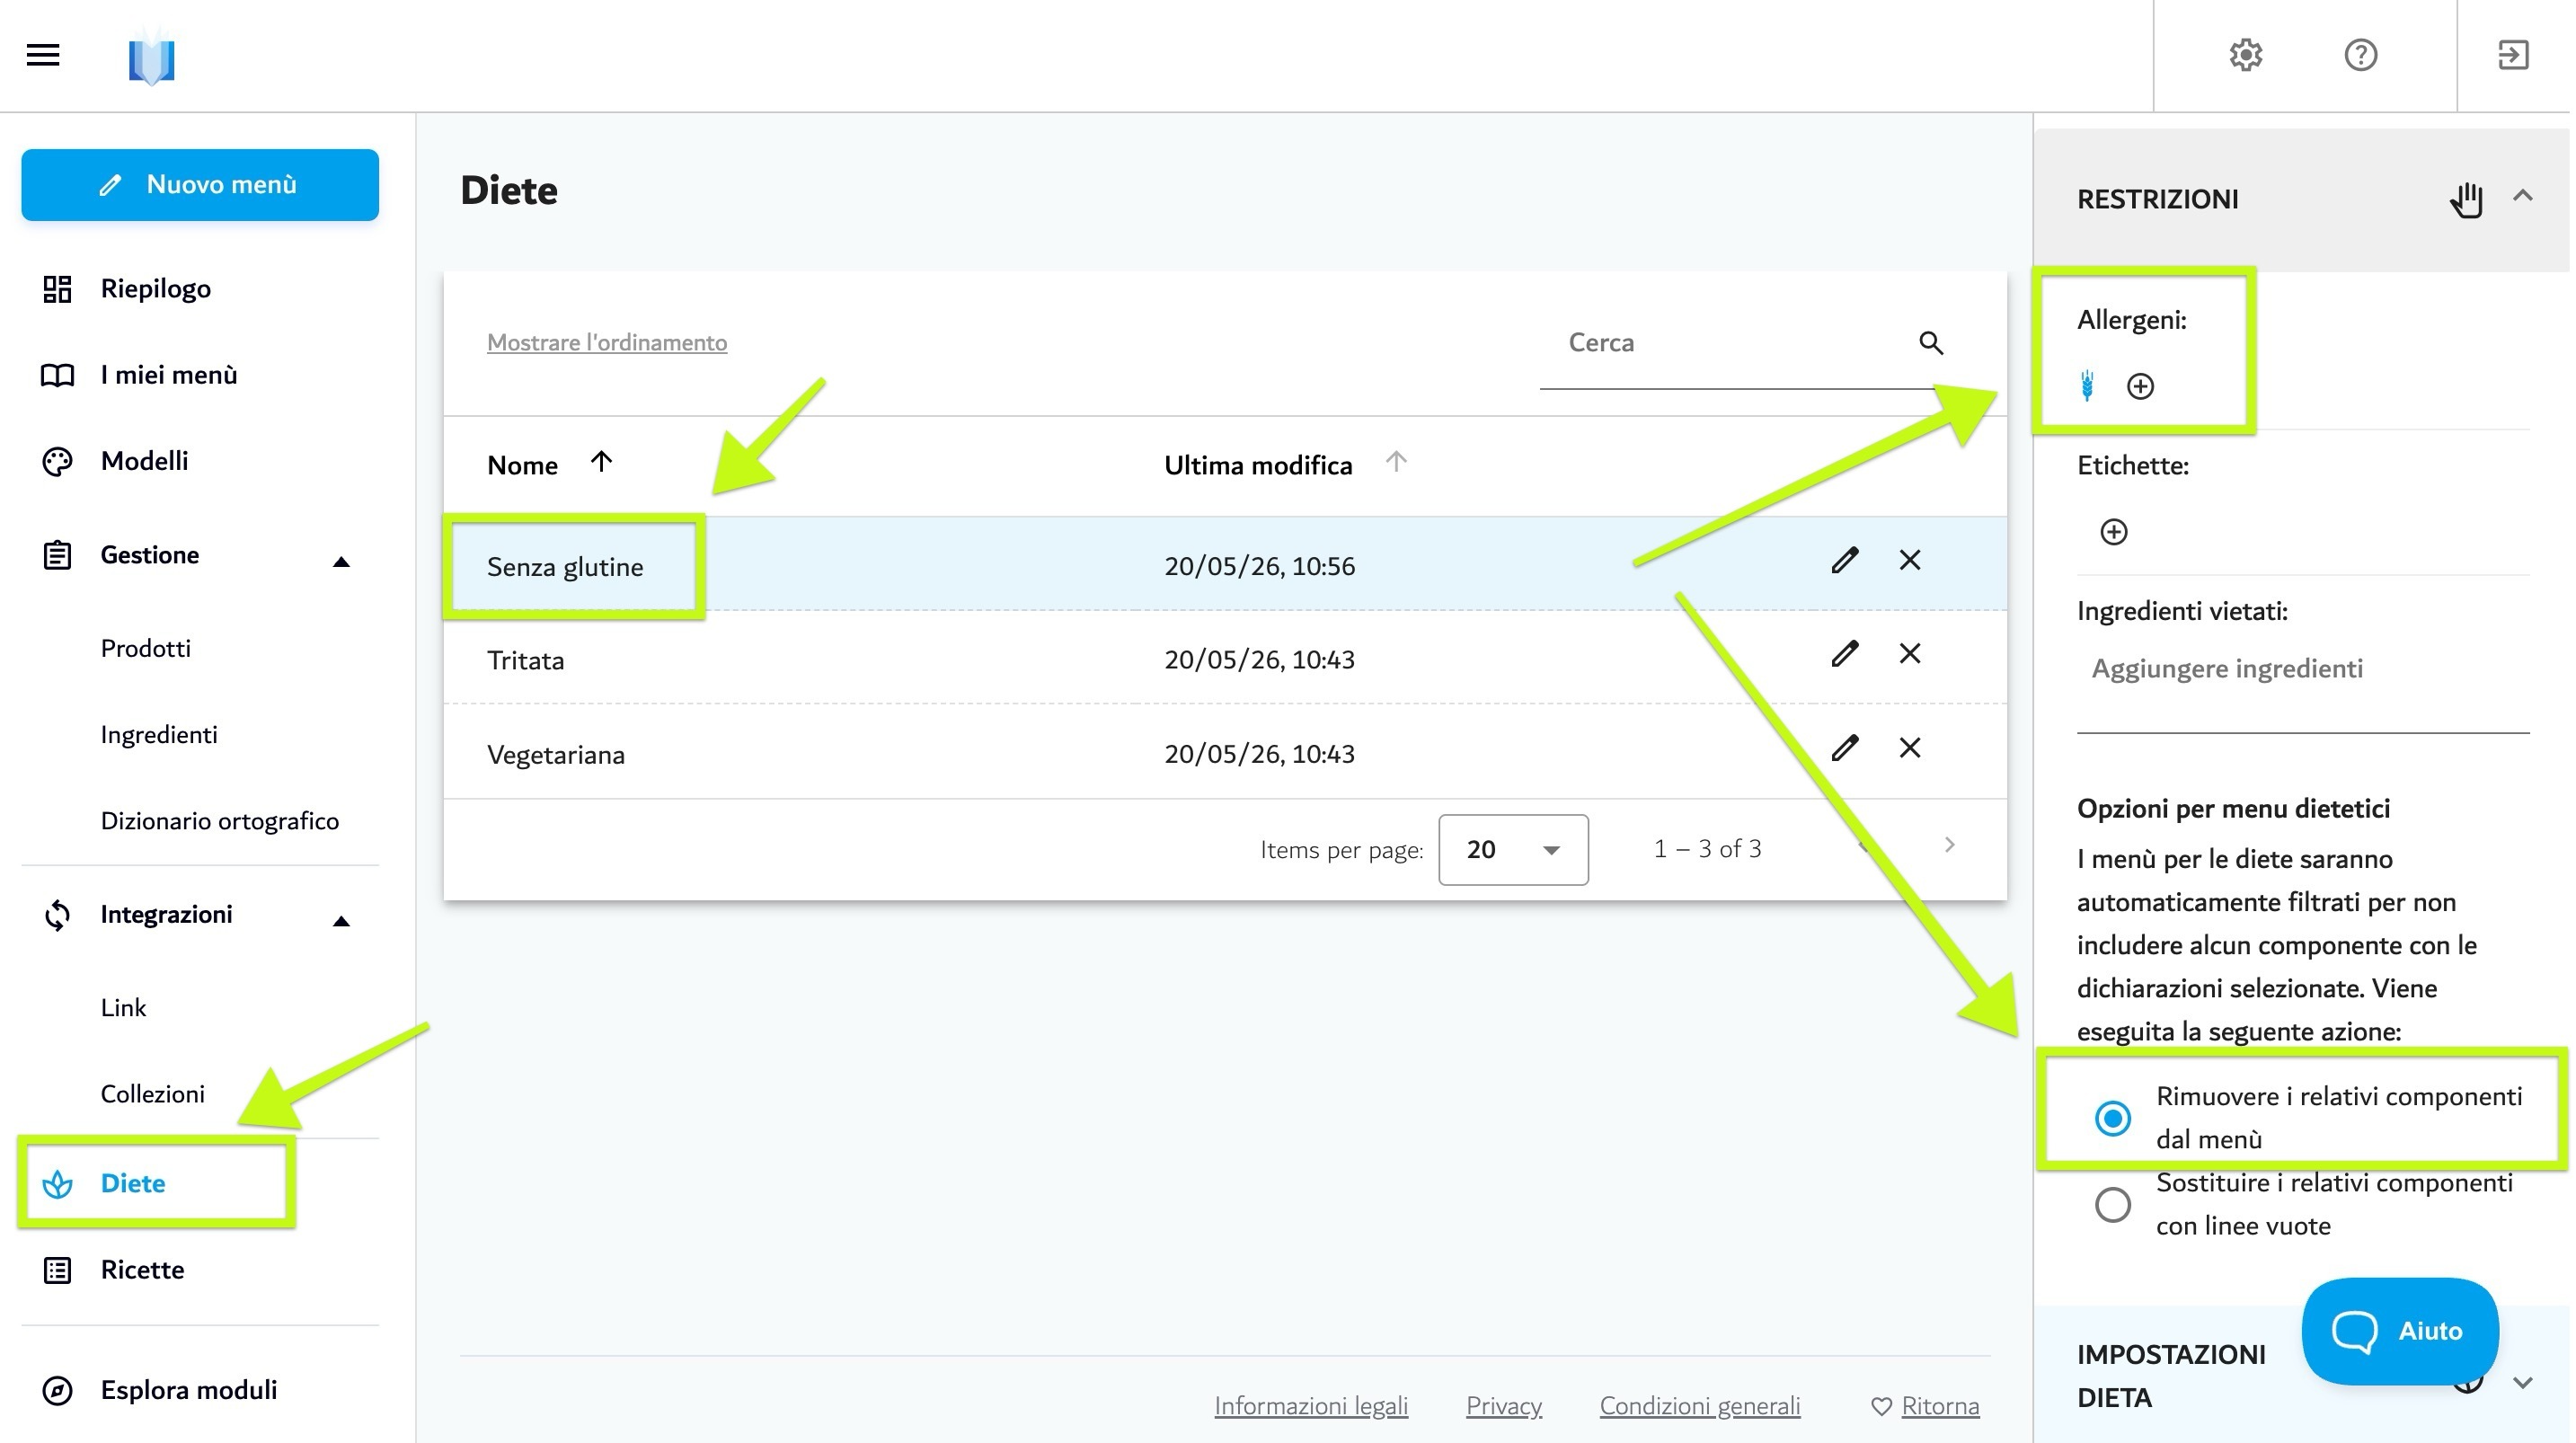Open Prodotti under Gestione
This screenshot has width=2576, height=1443.
(146, 649)
